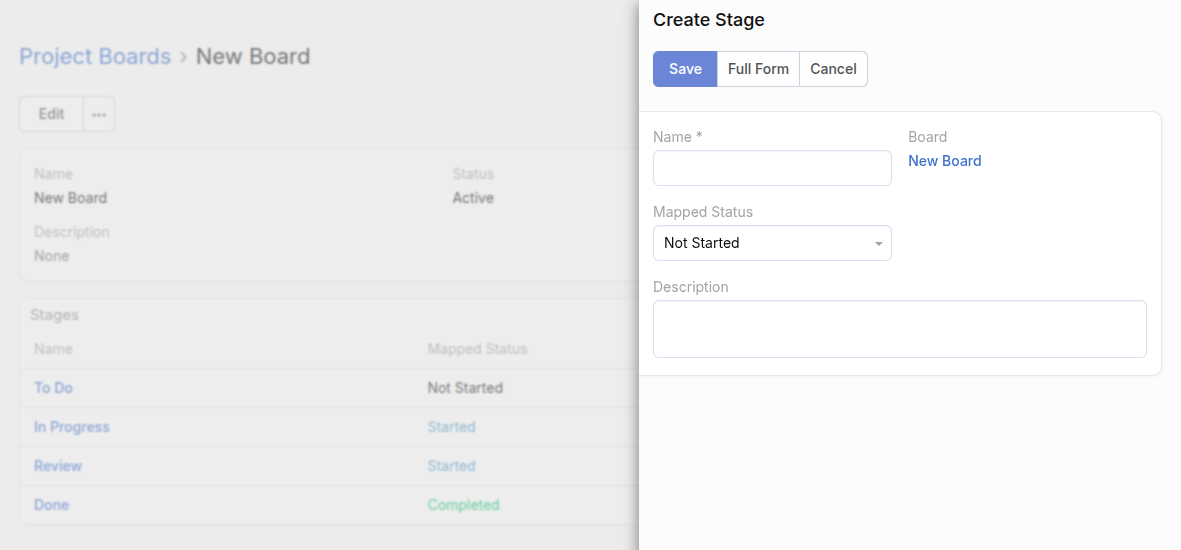Click the Not Started status combo box

pos(772,243)
